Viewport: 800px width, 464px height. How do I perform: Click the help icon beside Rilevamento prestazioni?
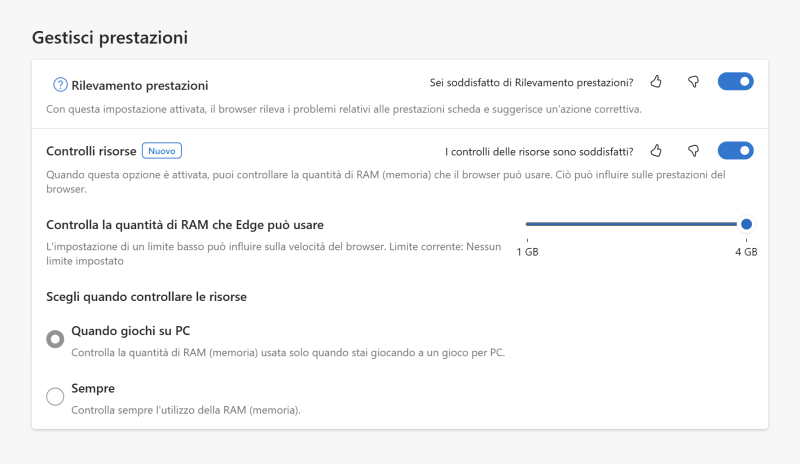tap(60, 85)
